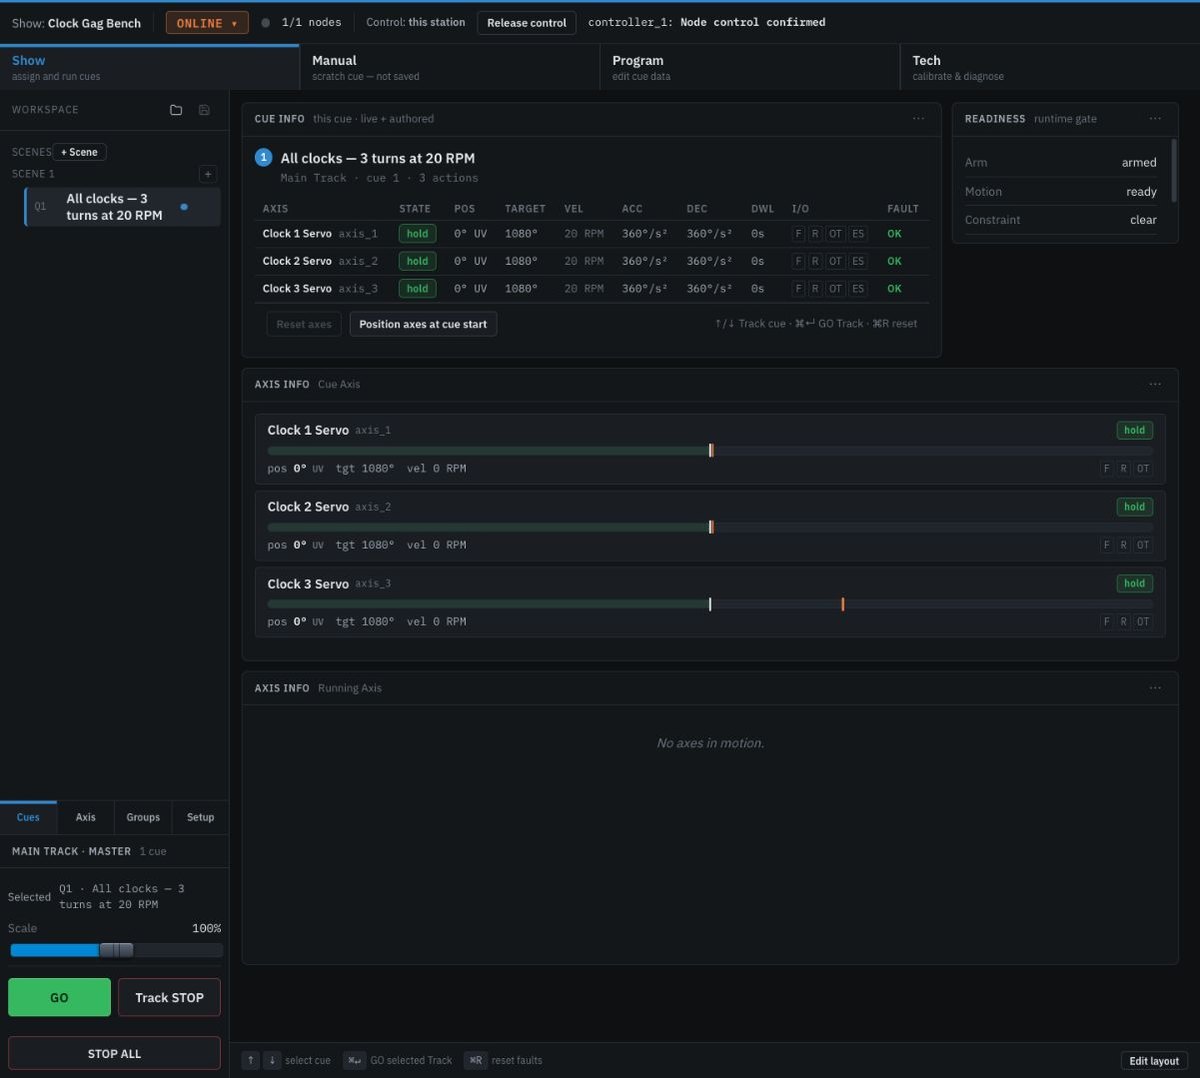Click the OT flag on Clock 2 Servo axis card
Screen dimensions: 1200x1078
(x=1143, y=545)
